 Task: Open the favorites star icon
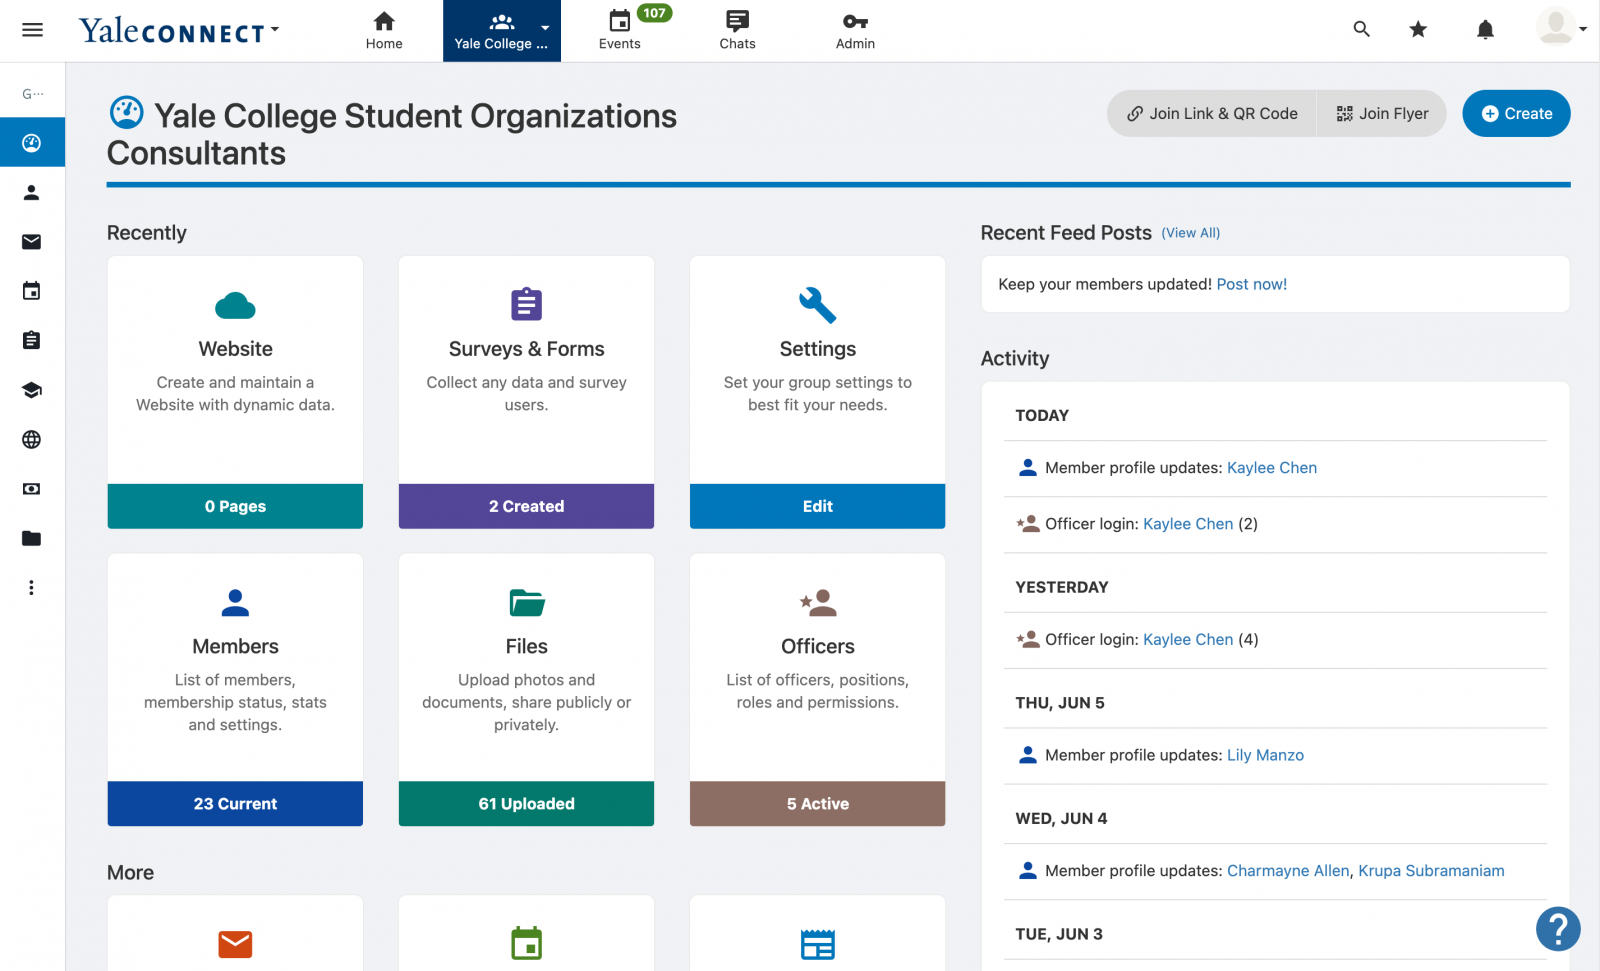1418,29
